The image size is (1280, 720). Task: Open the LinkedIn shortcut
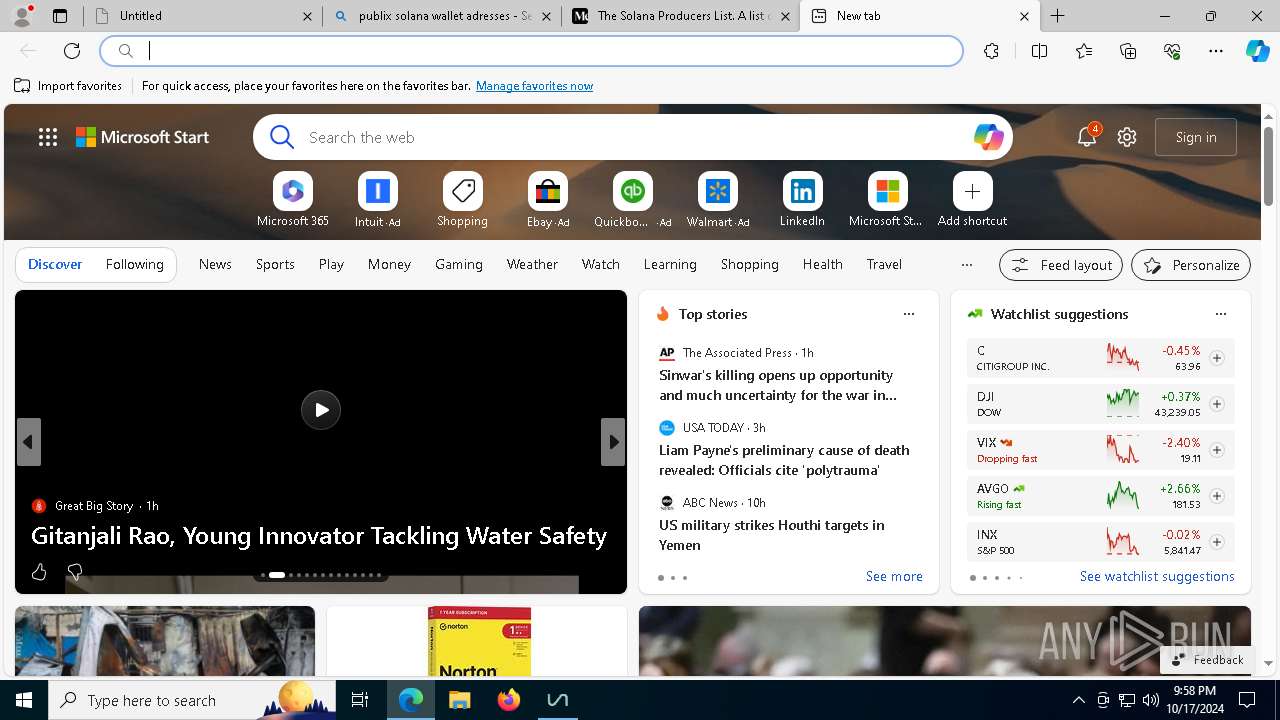[802, 200]
